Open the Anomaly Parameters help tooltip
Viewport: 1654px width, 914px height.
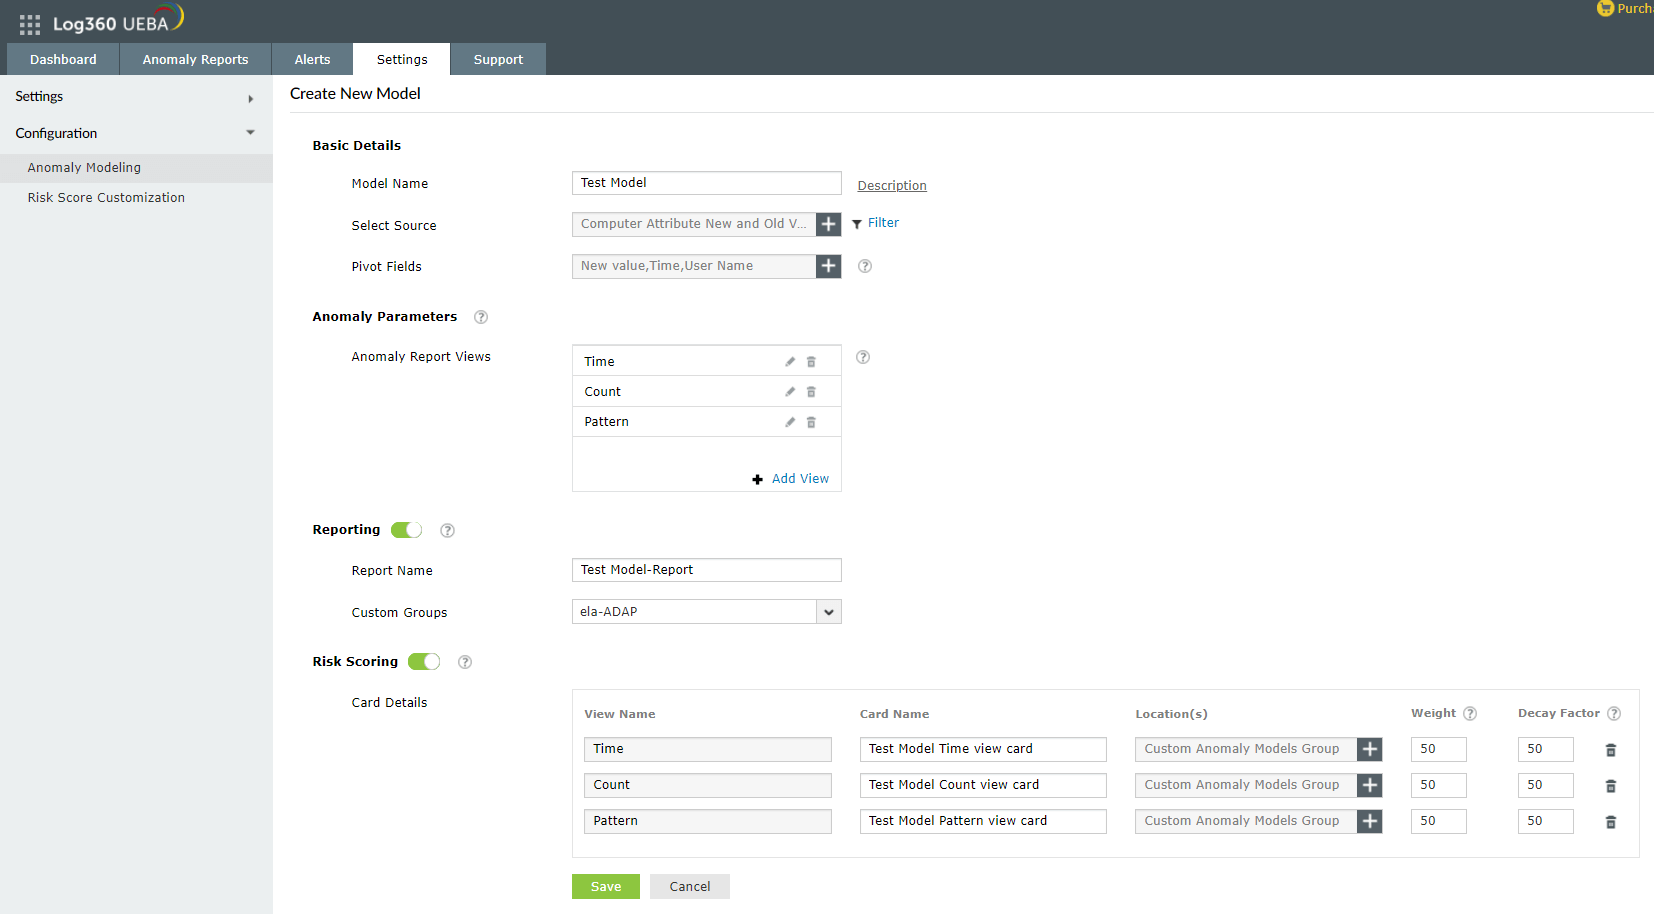click(x=481, y=317)
